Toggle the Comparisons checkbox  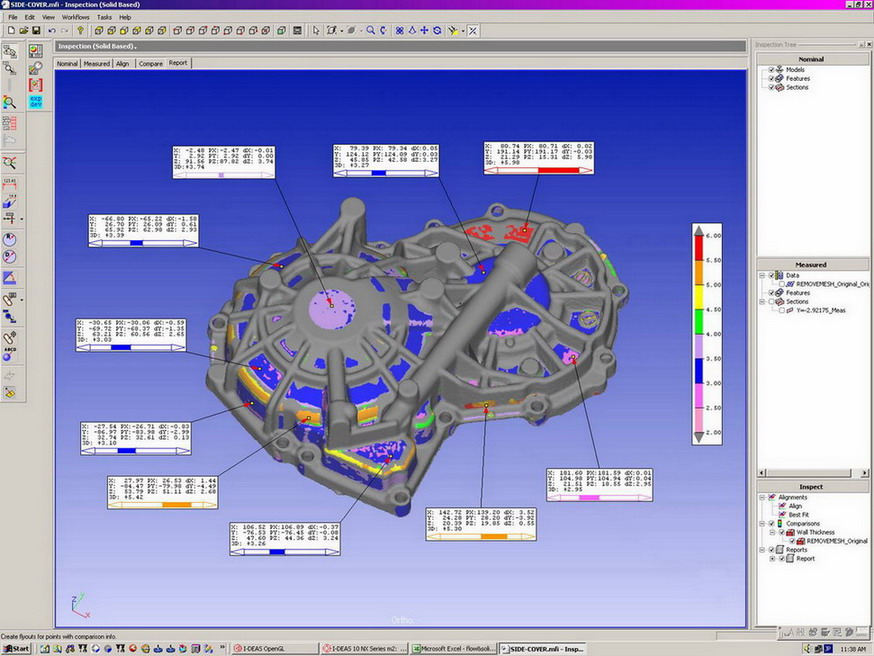tap(771, 523)
